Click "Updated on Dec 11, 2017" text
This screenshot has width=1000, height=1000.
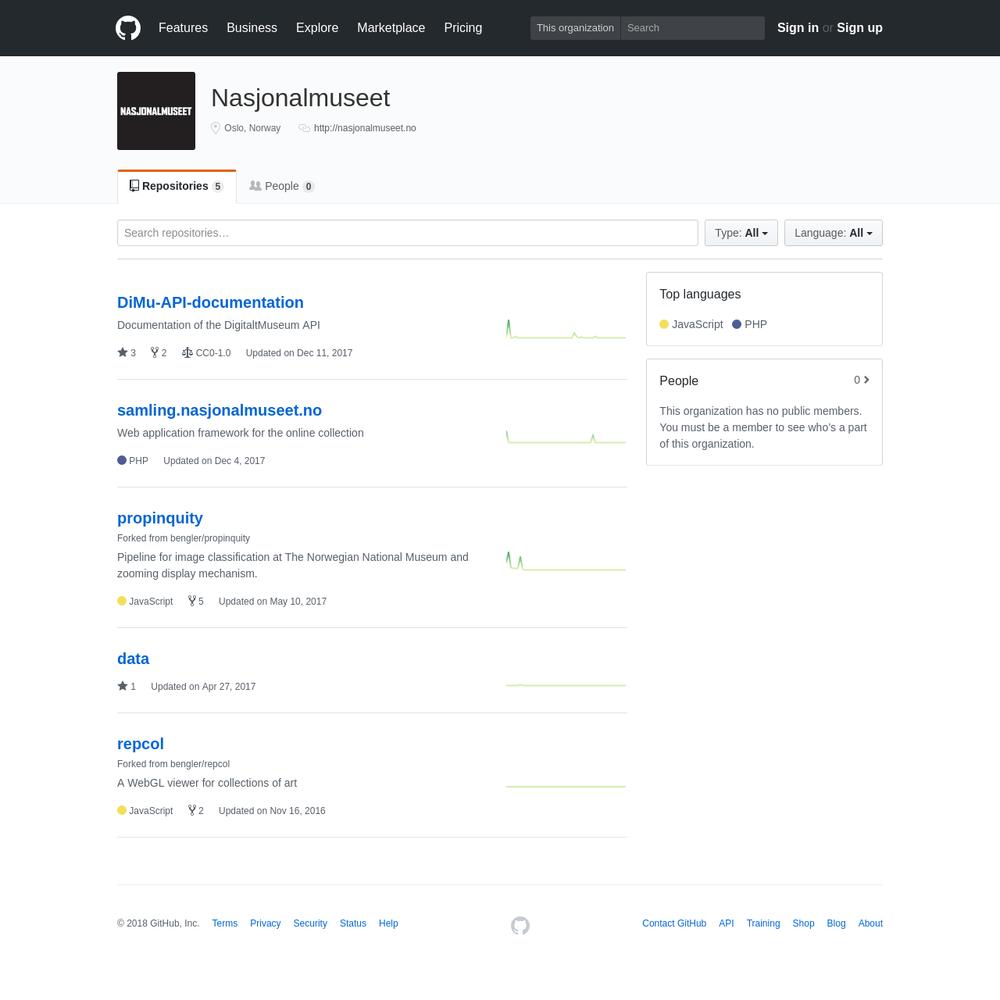(299, 353)
